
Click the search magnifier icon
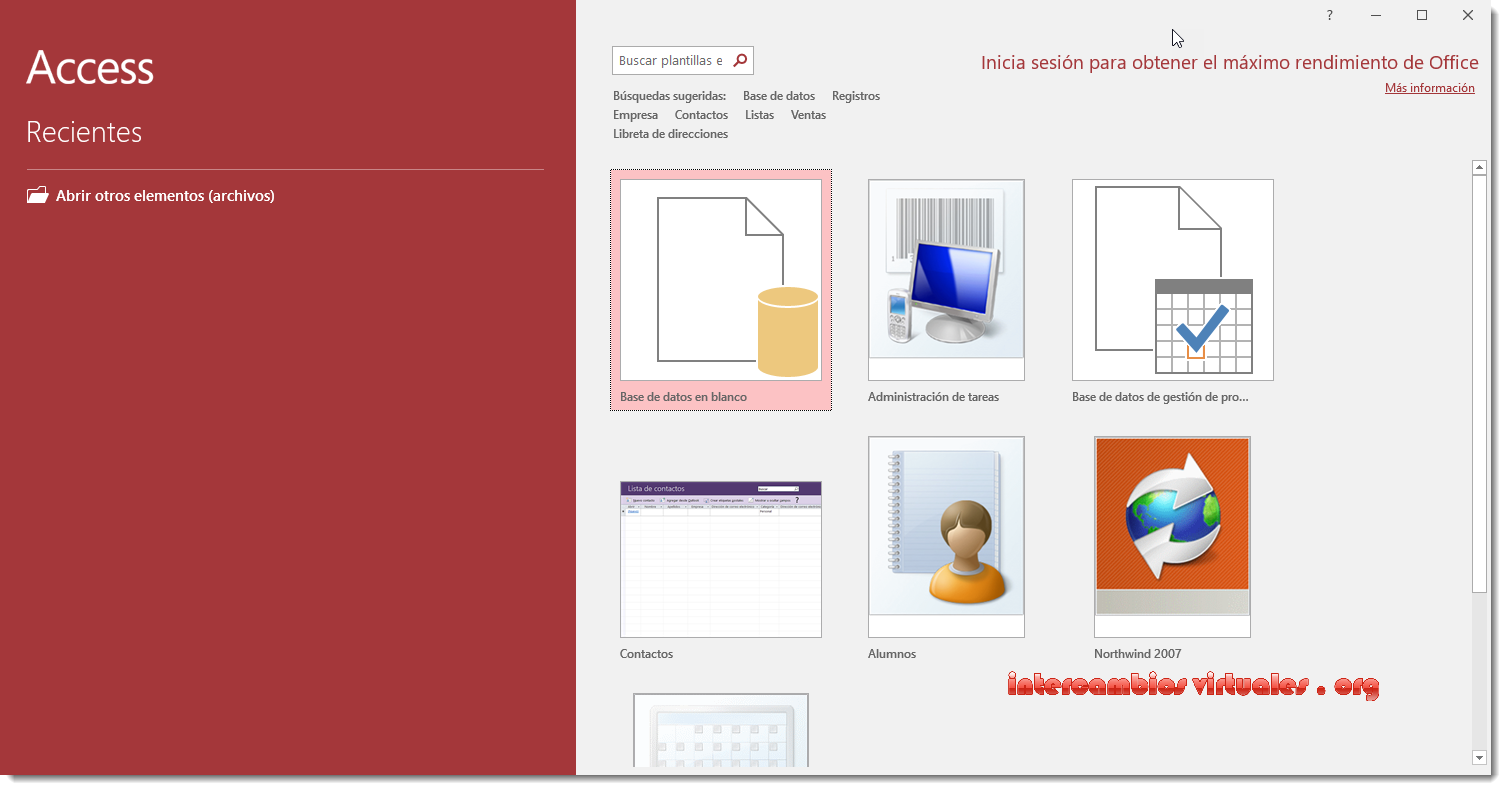[740, 60]
